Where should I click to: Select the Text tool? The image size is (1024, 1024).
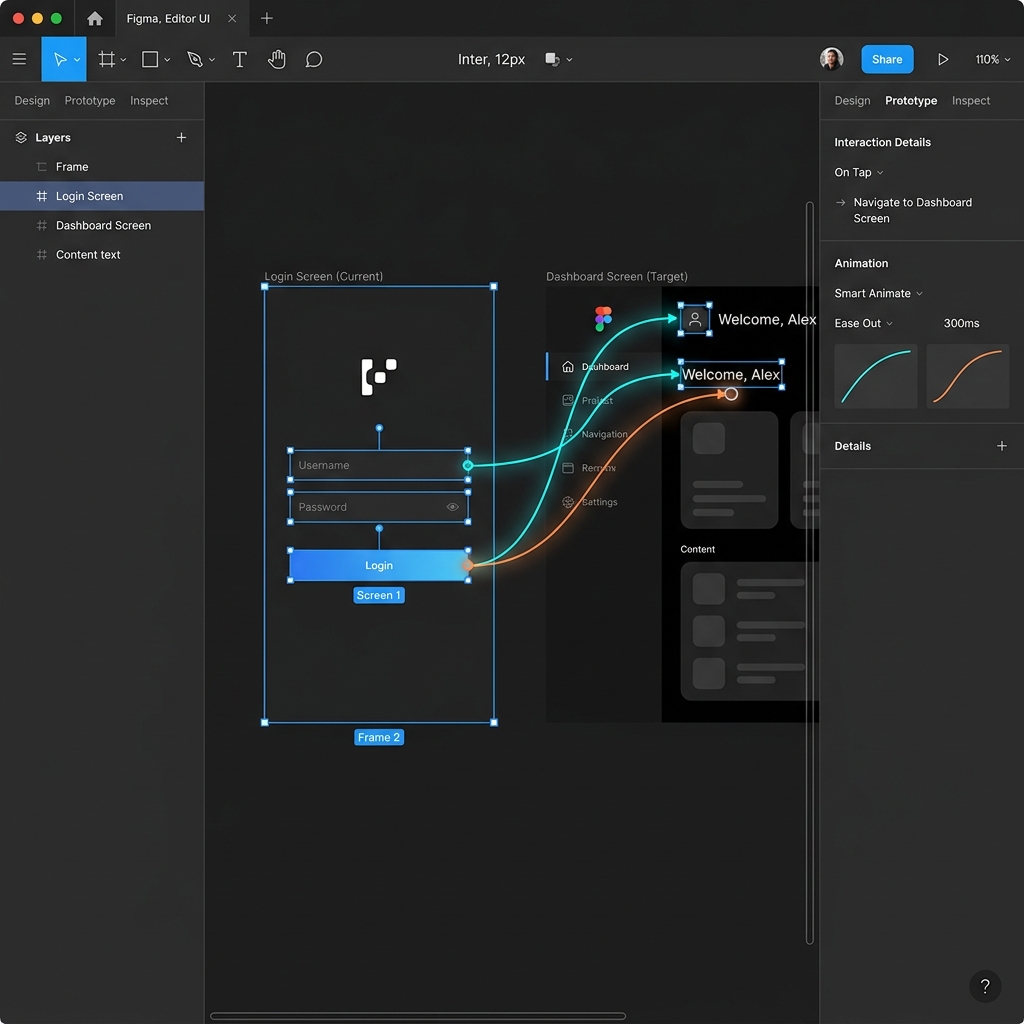click(240, 59)
